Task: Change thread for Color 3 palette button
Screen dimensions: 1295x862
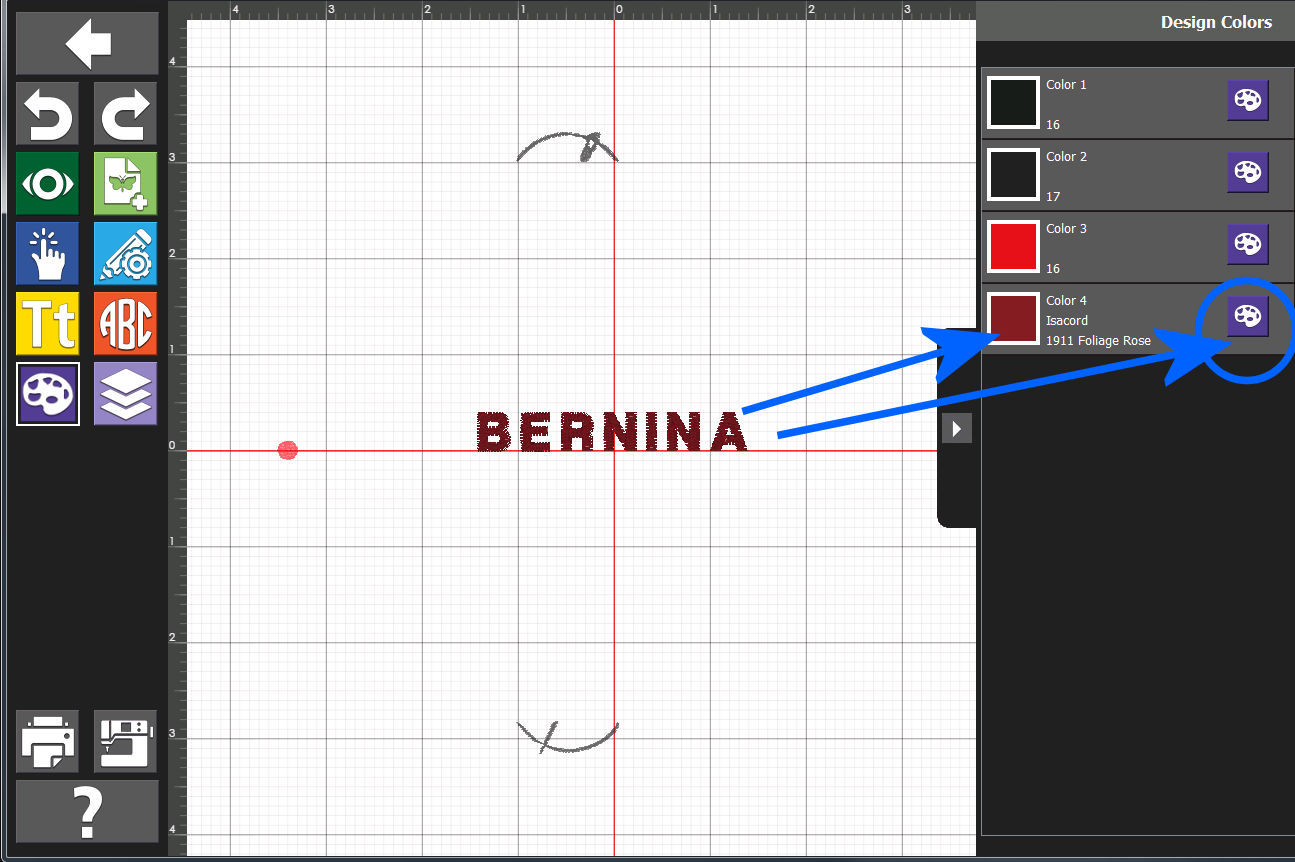Action: point(1247,245)
